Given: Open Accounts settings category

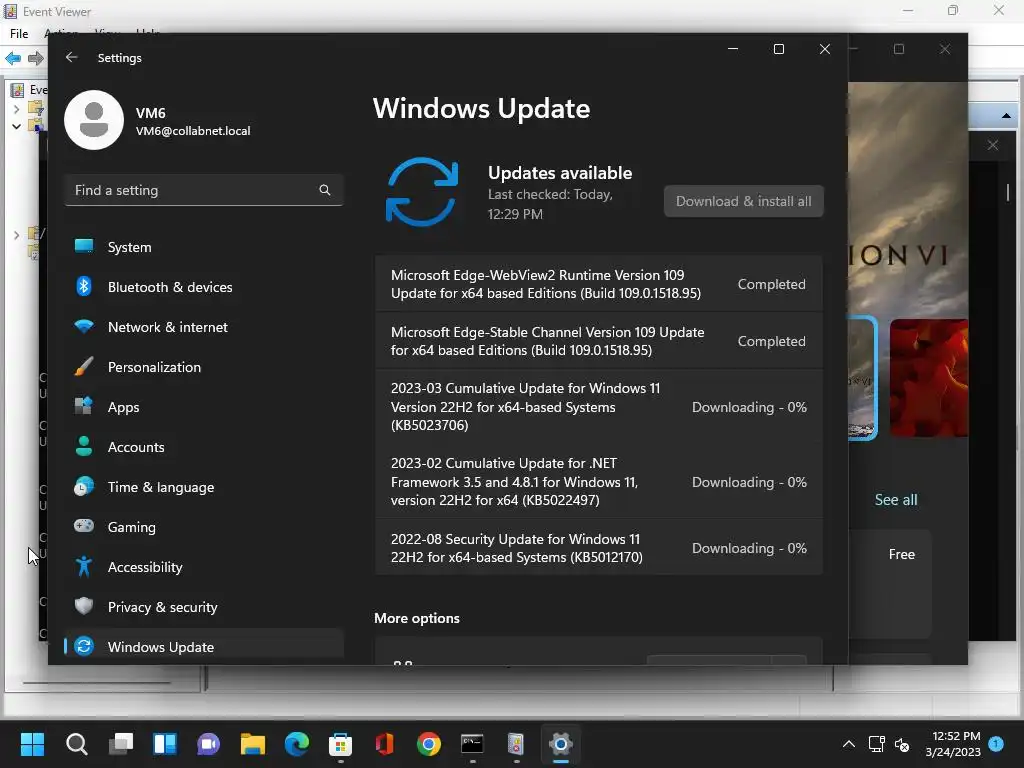Looking at the screenshot, I should click(204, 447).
